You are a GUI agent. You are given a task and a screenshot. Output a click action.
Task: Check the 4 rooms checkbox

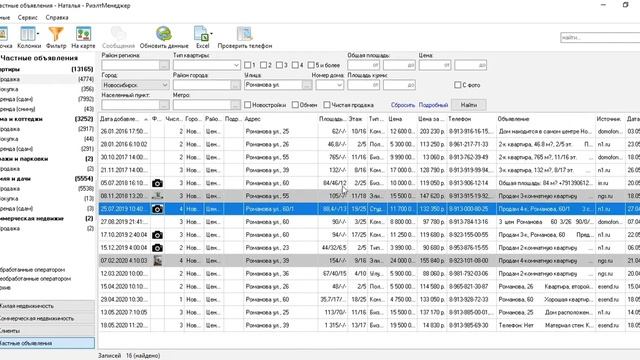tap(295, 65)
